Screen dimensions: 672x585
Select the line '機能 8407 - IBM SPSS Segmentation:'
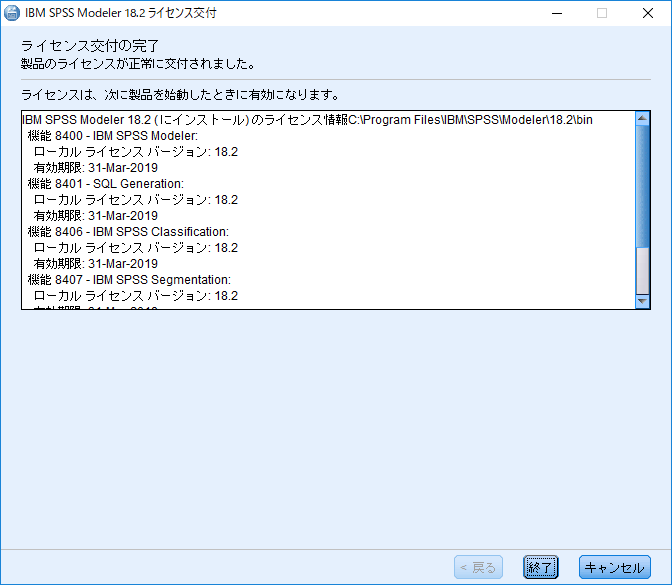click(129, 280)
